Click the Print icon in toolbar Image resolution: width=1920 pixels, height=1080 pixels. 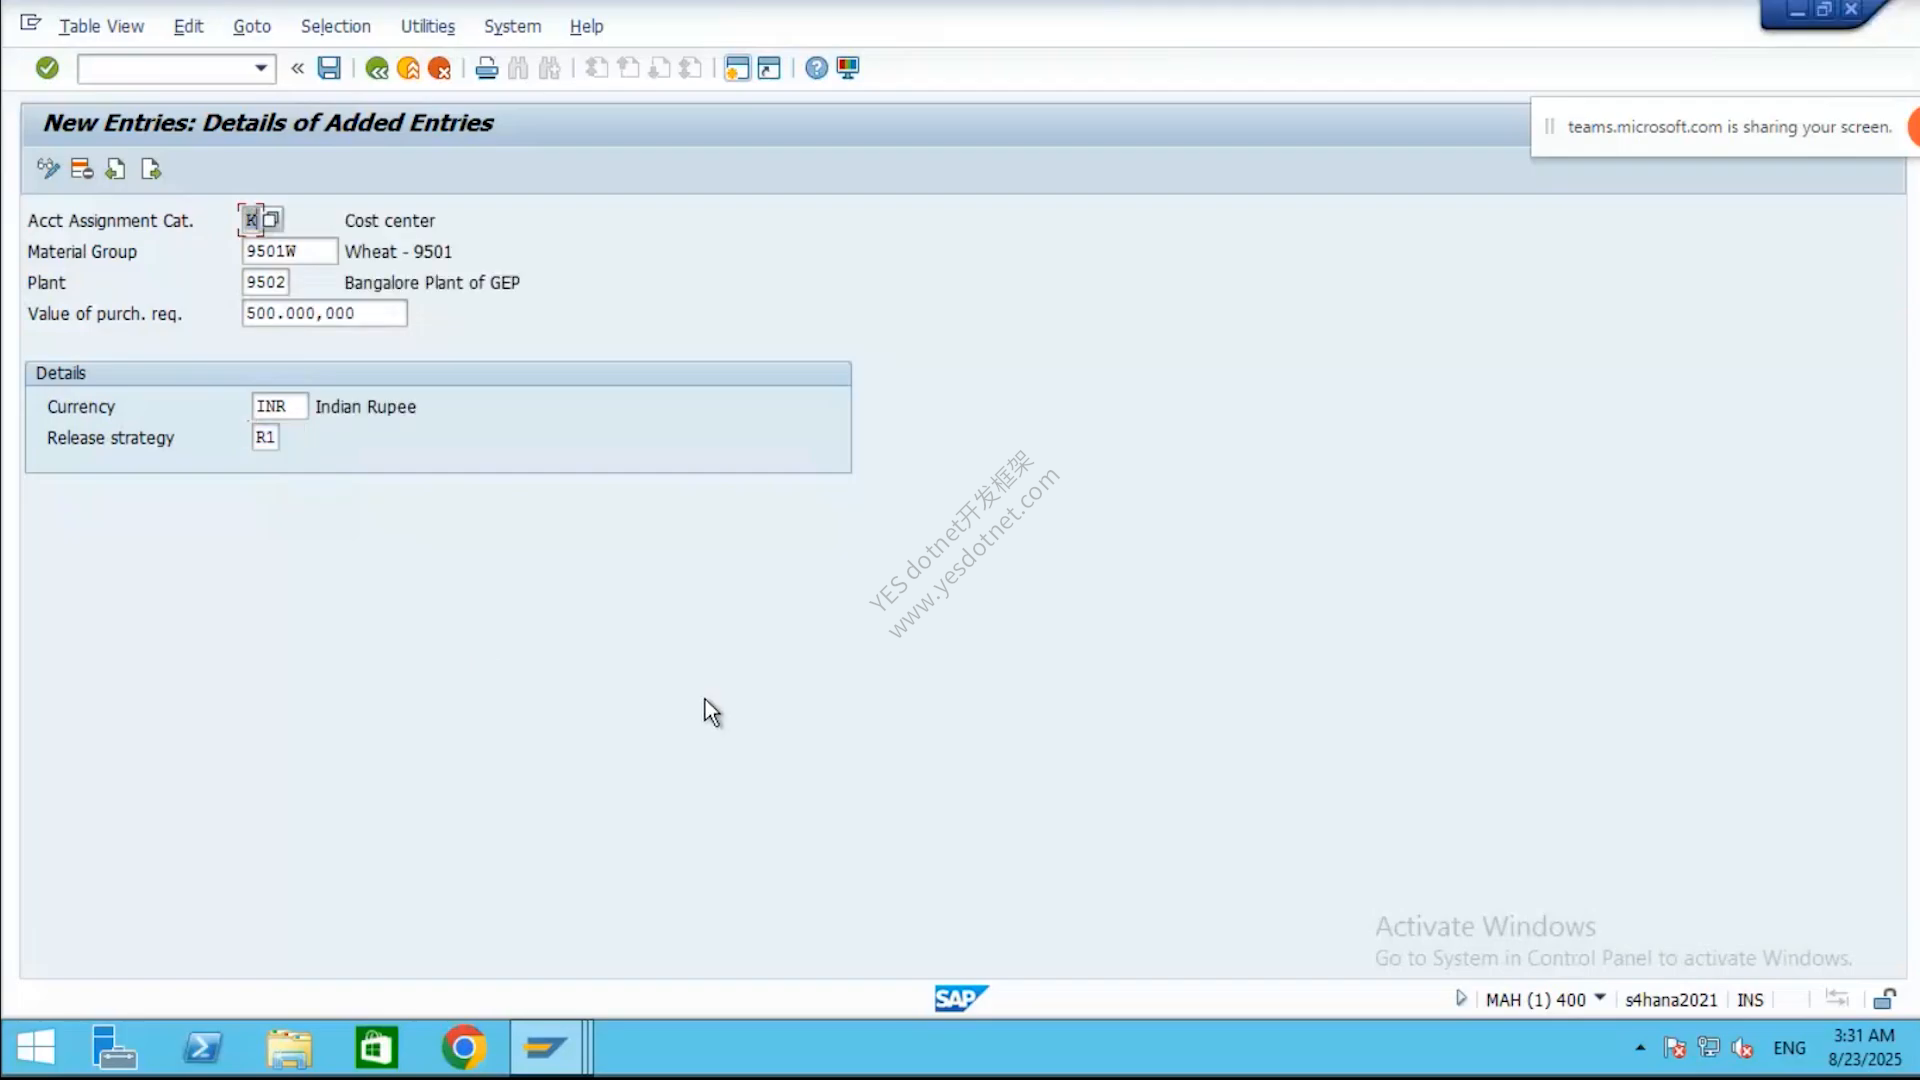coord(487,68)
